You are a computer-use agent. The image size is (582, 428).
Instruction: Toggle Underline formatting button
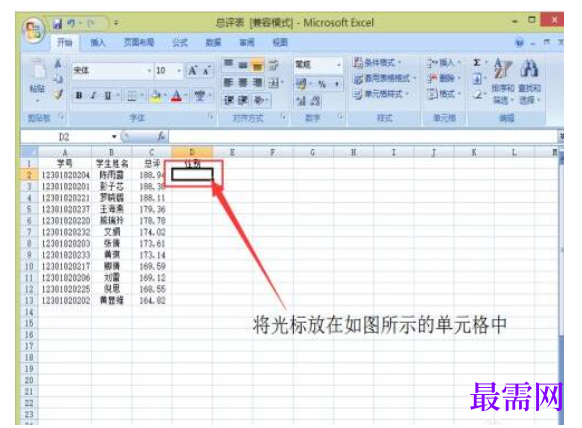(x=108, y=96)
